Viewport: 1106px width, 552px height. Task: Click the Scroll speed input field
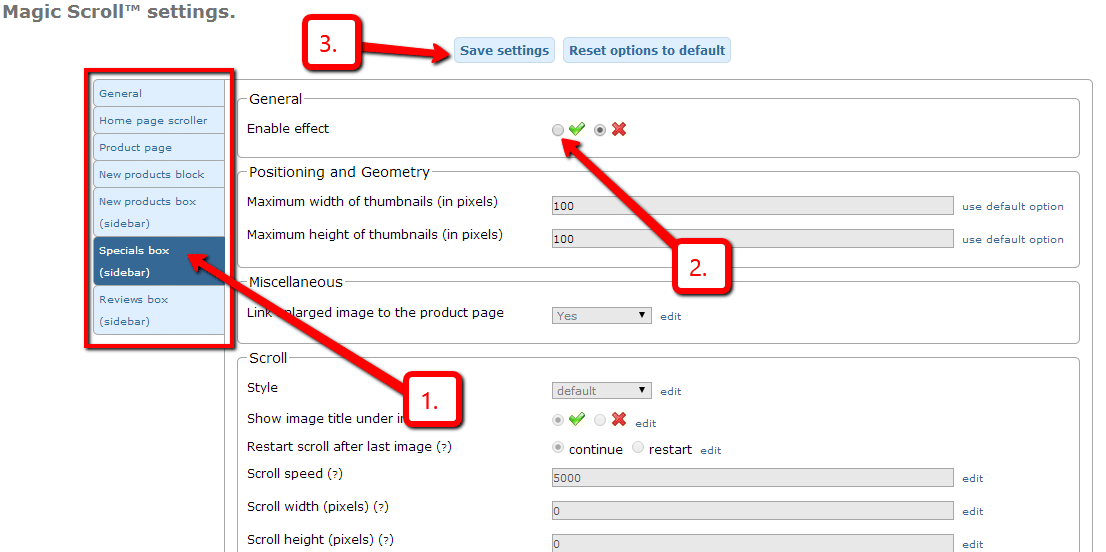(753, 478)
